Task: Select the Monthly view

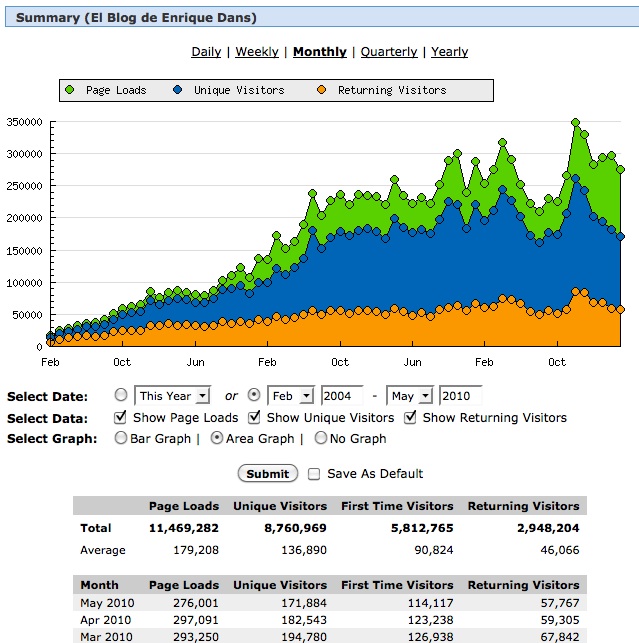Action: coord(320,52)
